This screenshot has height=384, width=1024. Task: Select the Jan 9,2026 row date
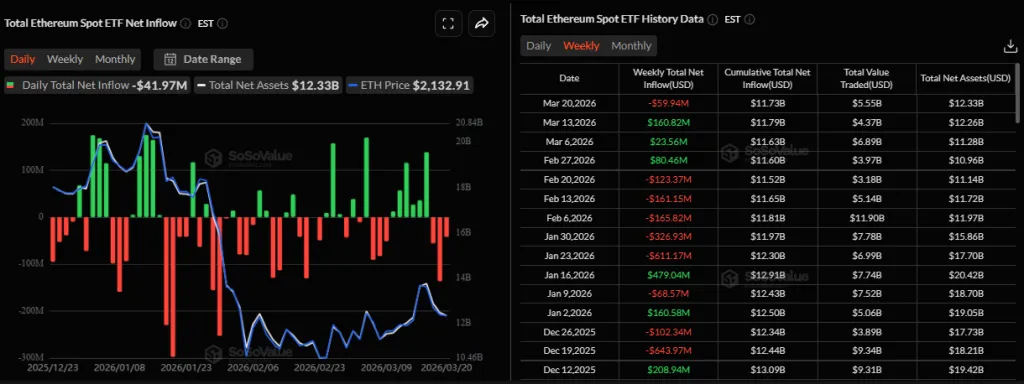[569, 294]
